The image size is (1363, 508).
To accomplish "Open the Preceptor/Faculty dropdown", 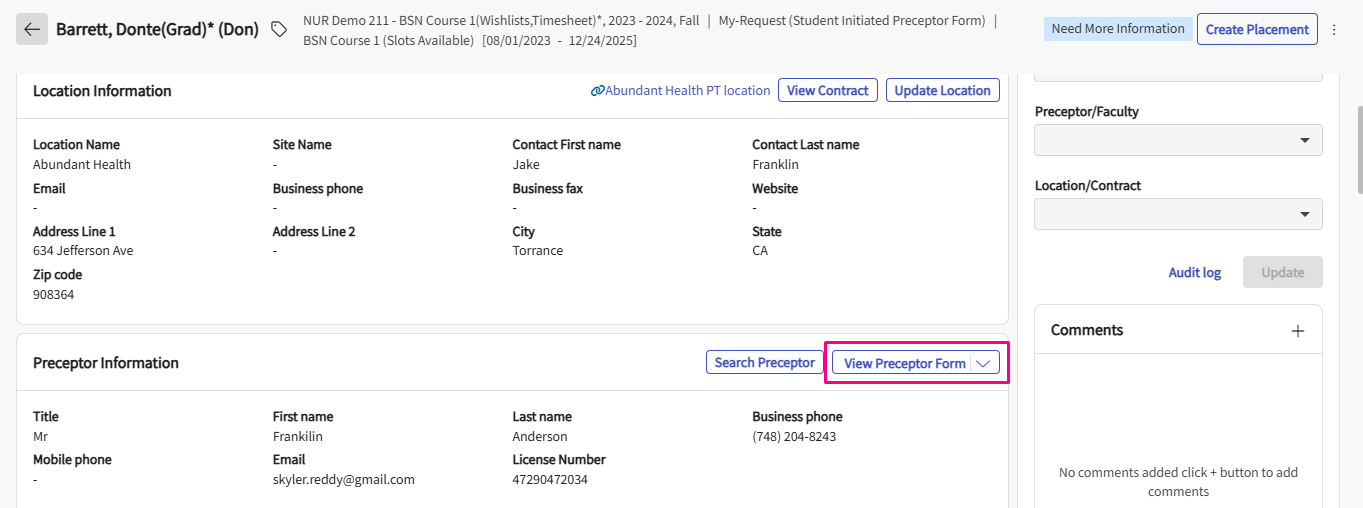I will click(1178, 140).
